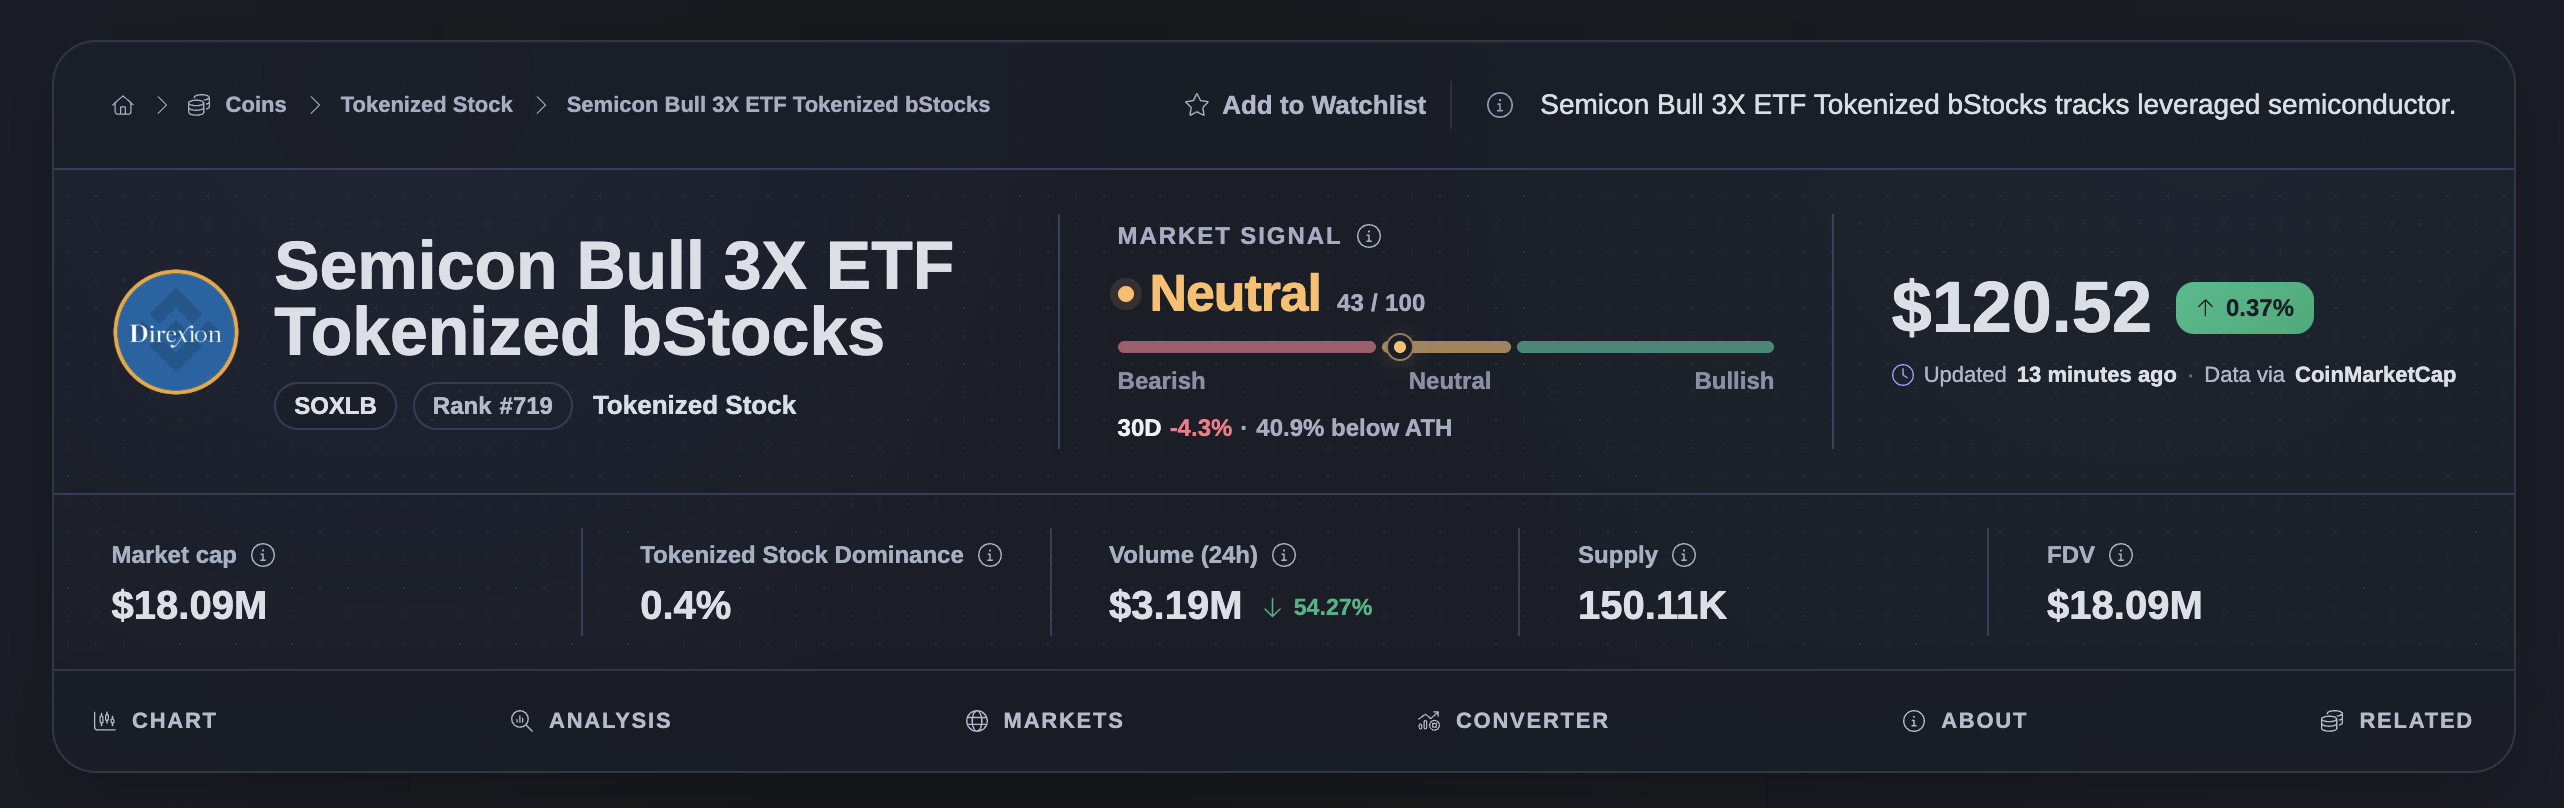The width and height of the screenshot is (2564, 808).
Task: Click the Market cap info icon
Action: [x=263, y=555]
